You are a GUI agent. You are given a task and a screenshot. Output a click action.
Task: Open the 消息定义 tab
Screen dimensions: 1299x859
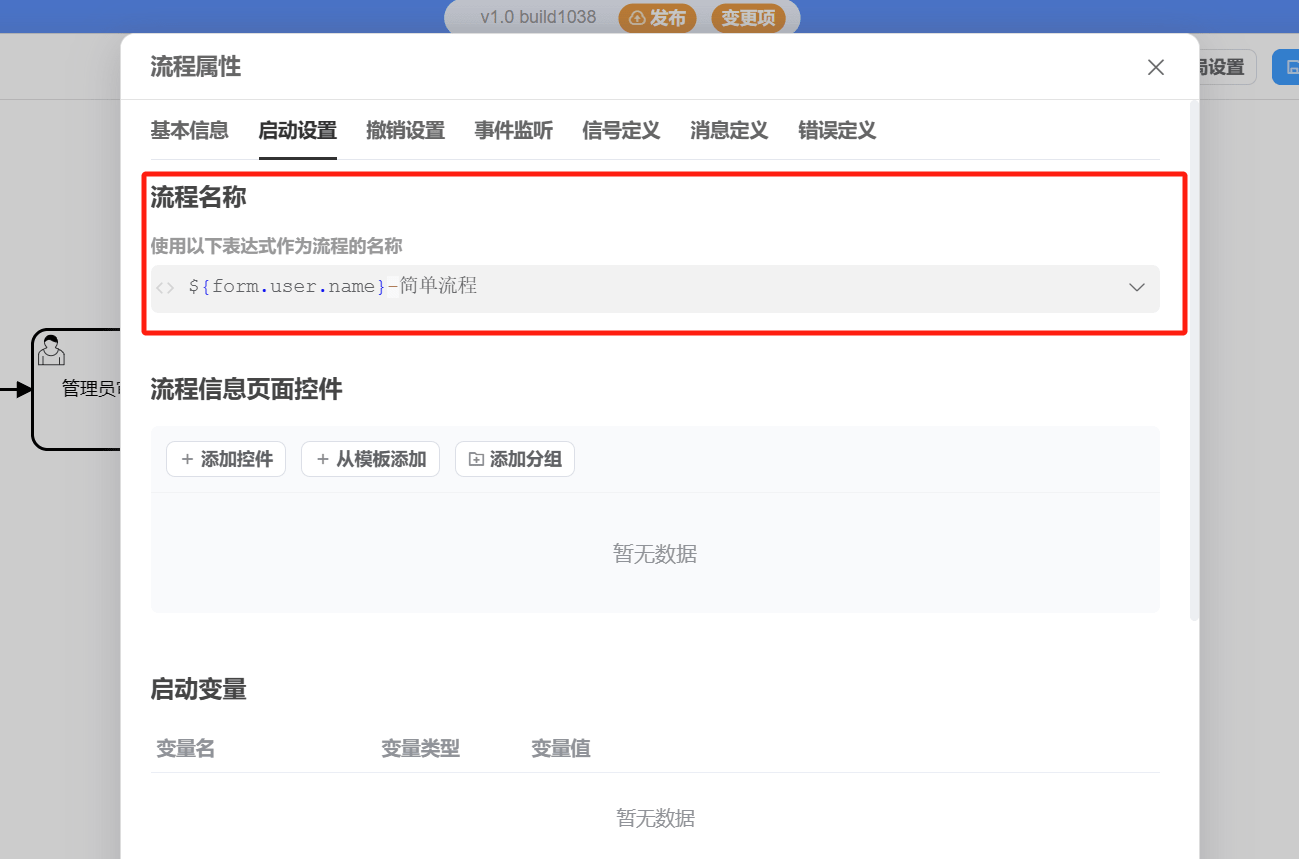(729, 130)
